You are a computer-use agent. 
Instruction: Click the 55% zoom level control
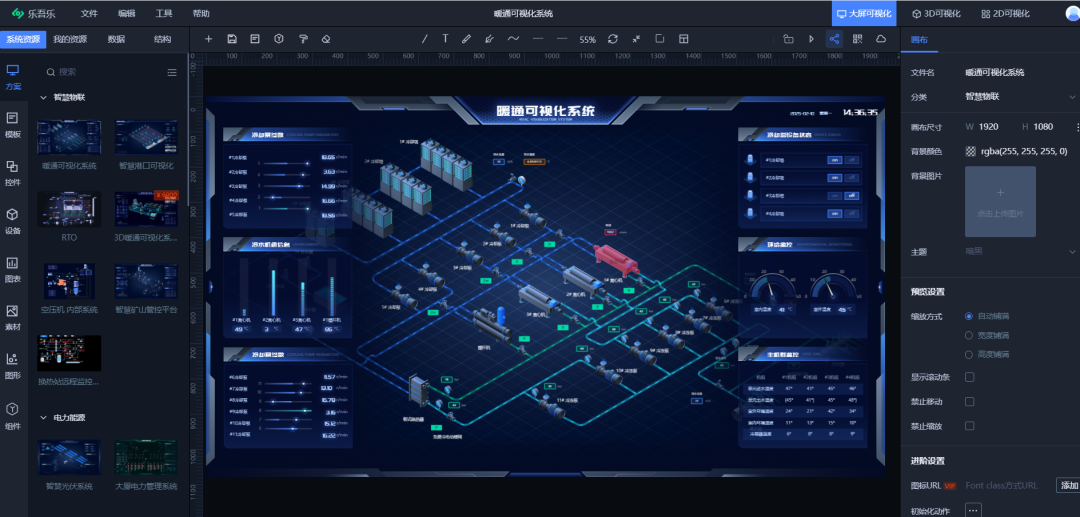[x=588, y=40]
